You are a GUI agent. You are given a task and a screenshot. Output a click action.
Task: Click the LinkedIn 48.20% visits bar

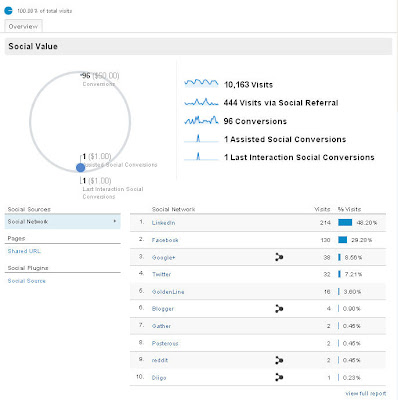click(x=345, y=222)
